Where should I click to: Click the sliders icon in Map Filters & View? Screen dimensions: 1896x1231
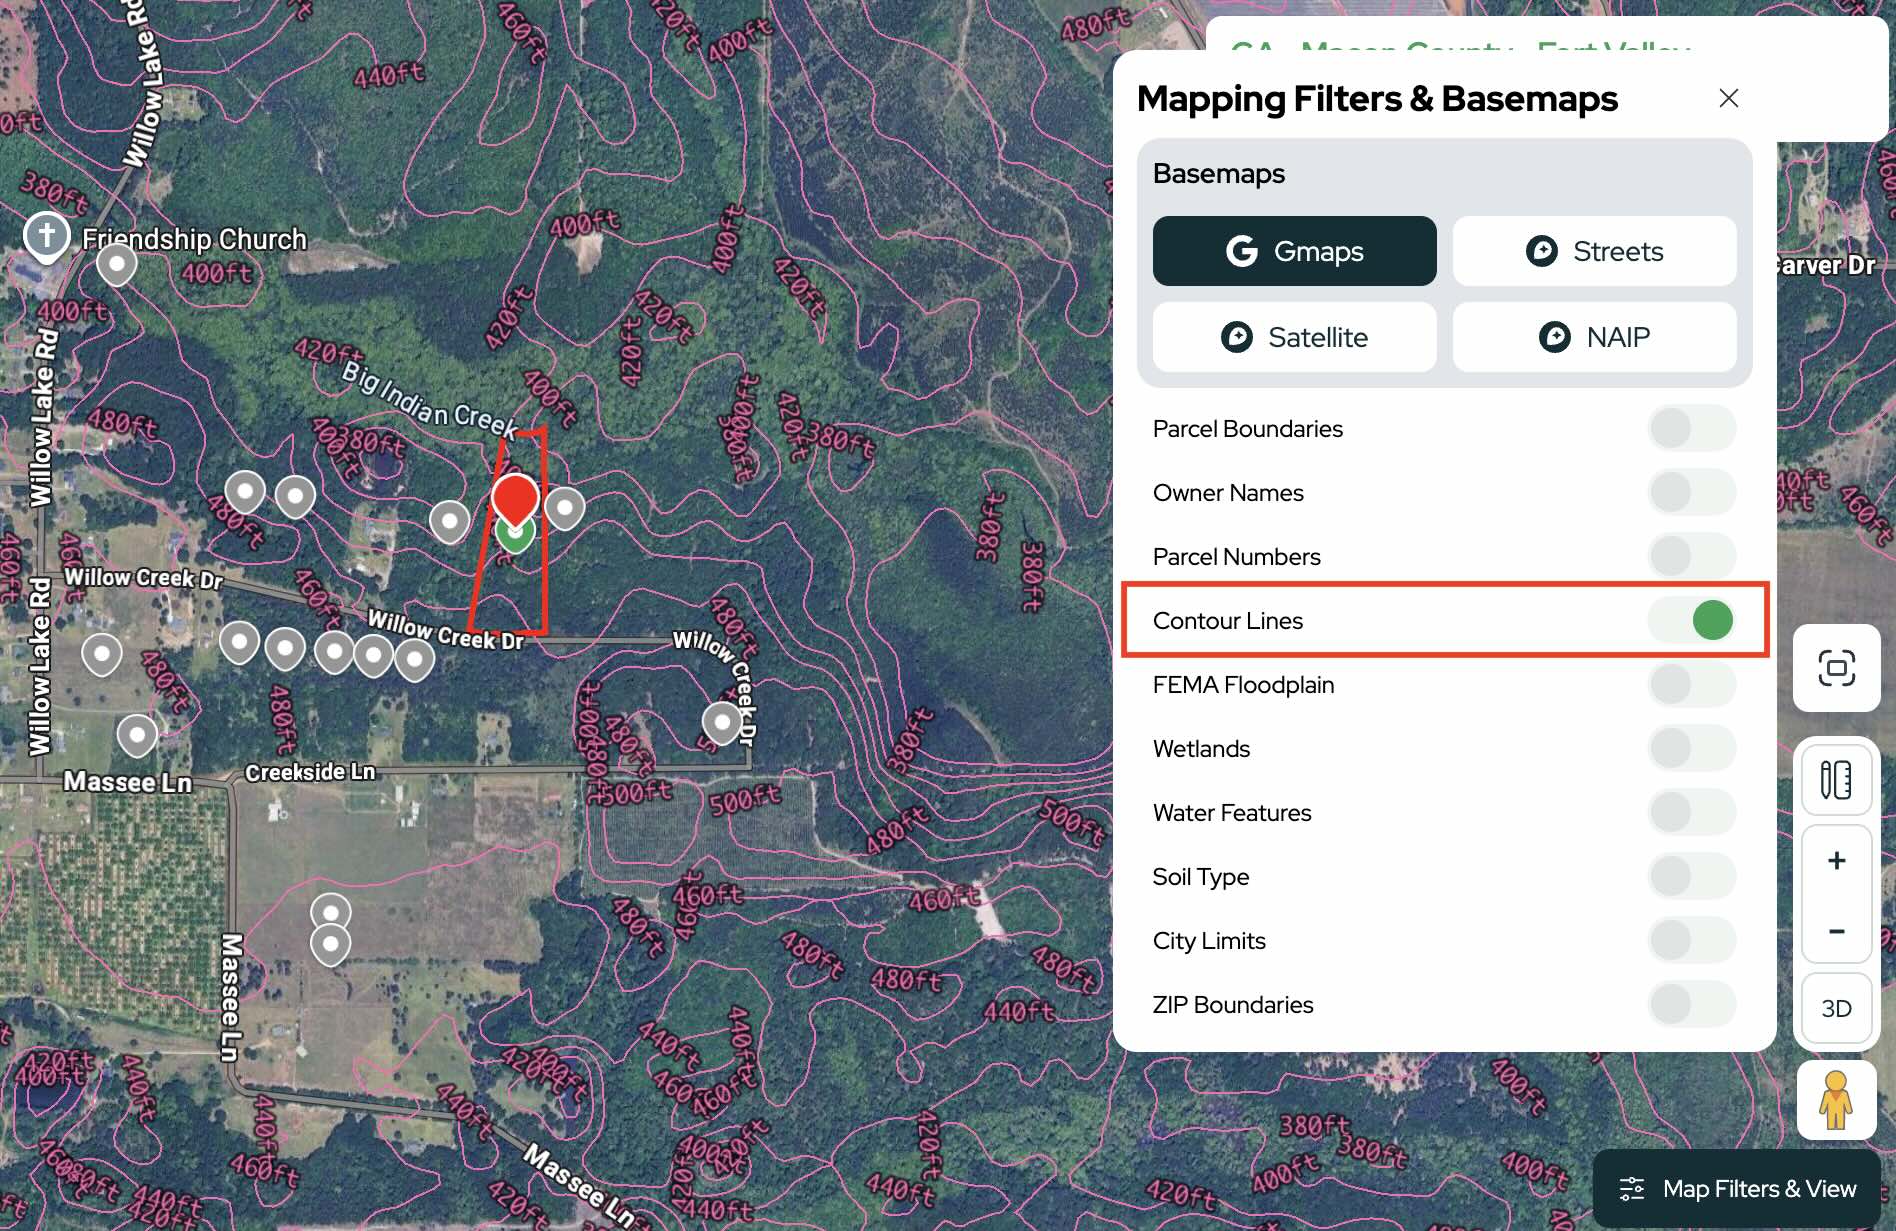tap(1631, 1189)
